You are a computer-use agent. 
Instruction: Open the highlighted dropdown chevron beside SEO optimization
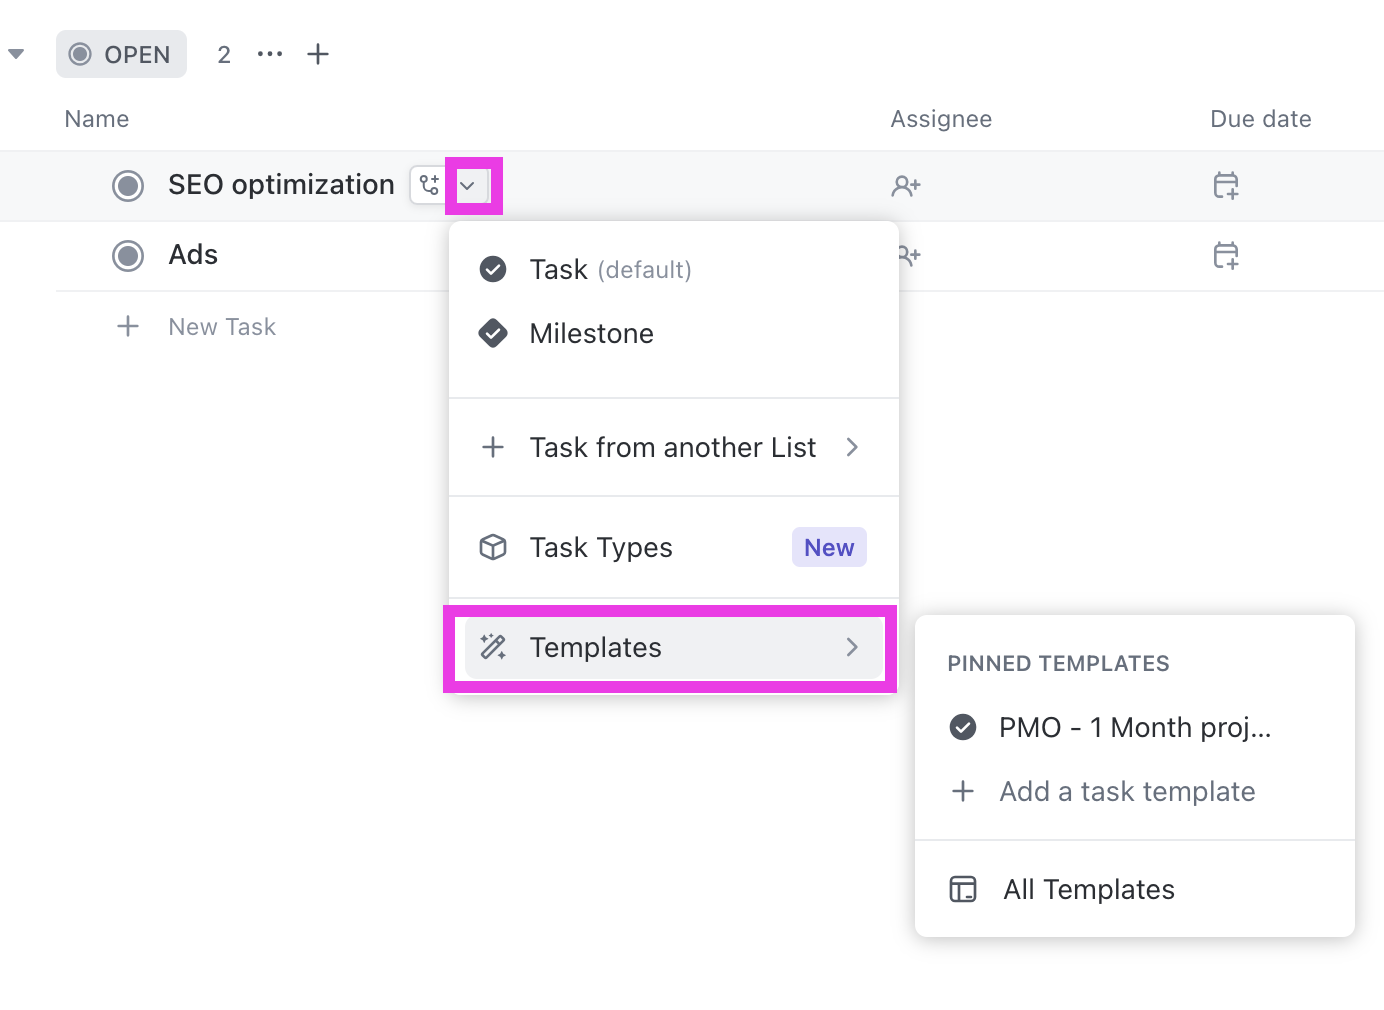[x=472, y=185]
